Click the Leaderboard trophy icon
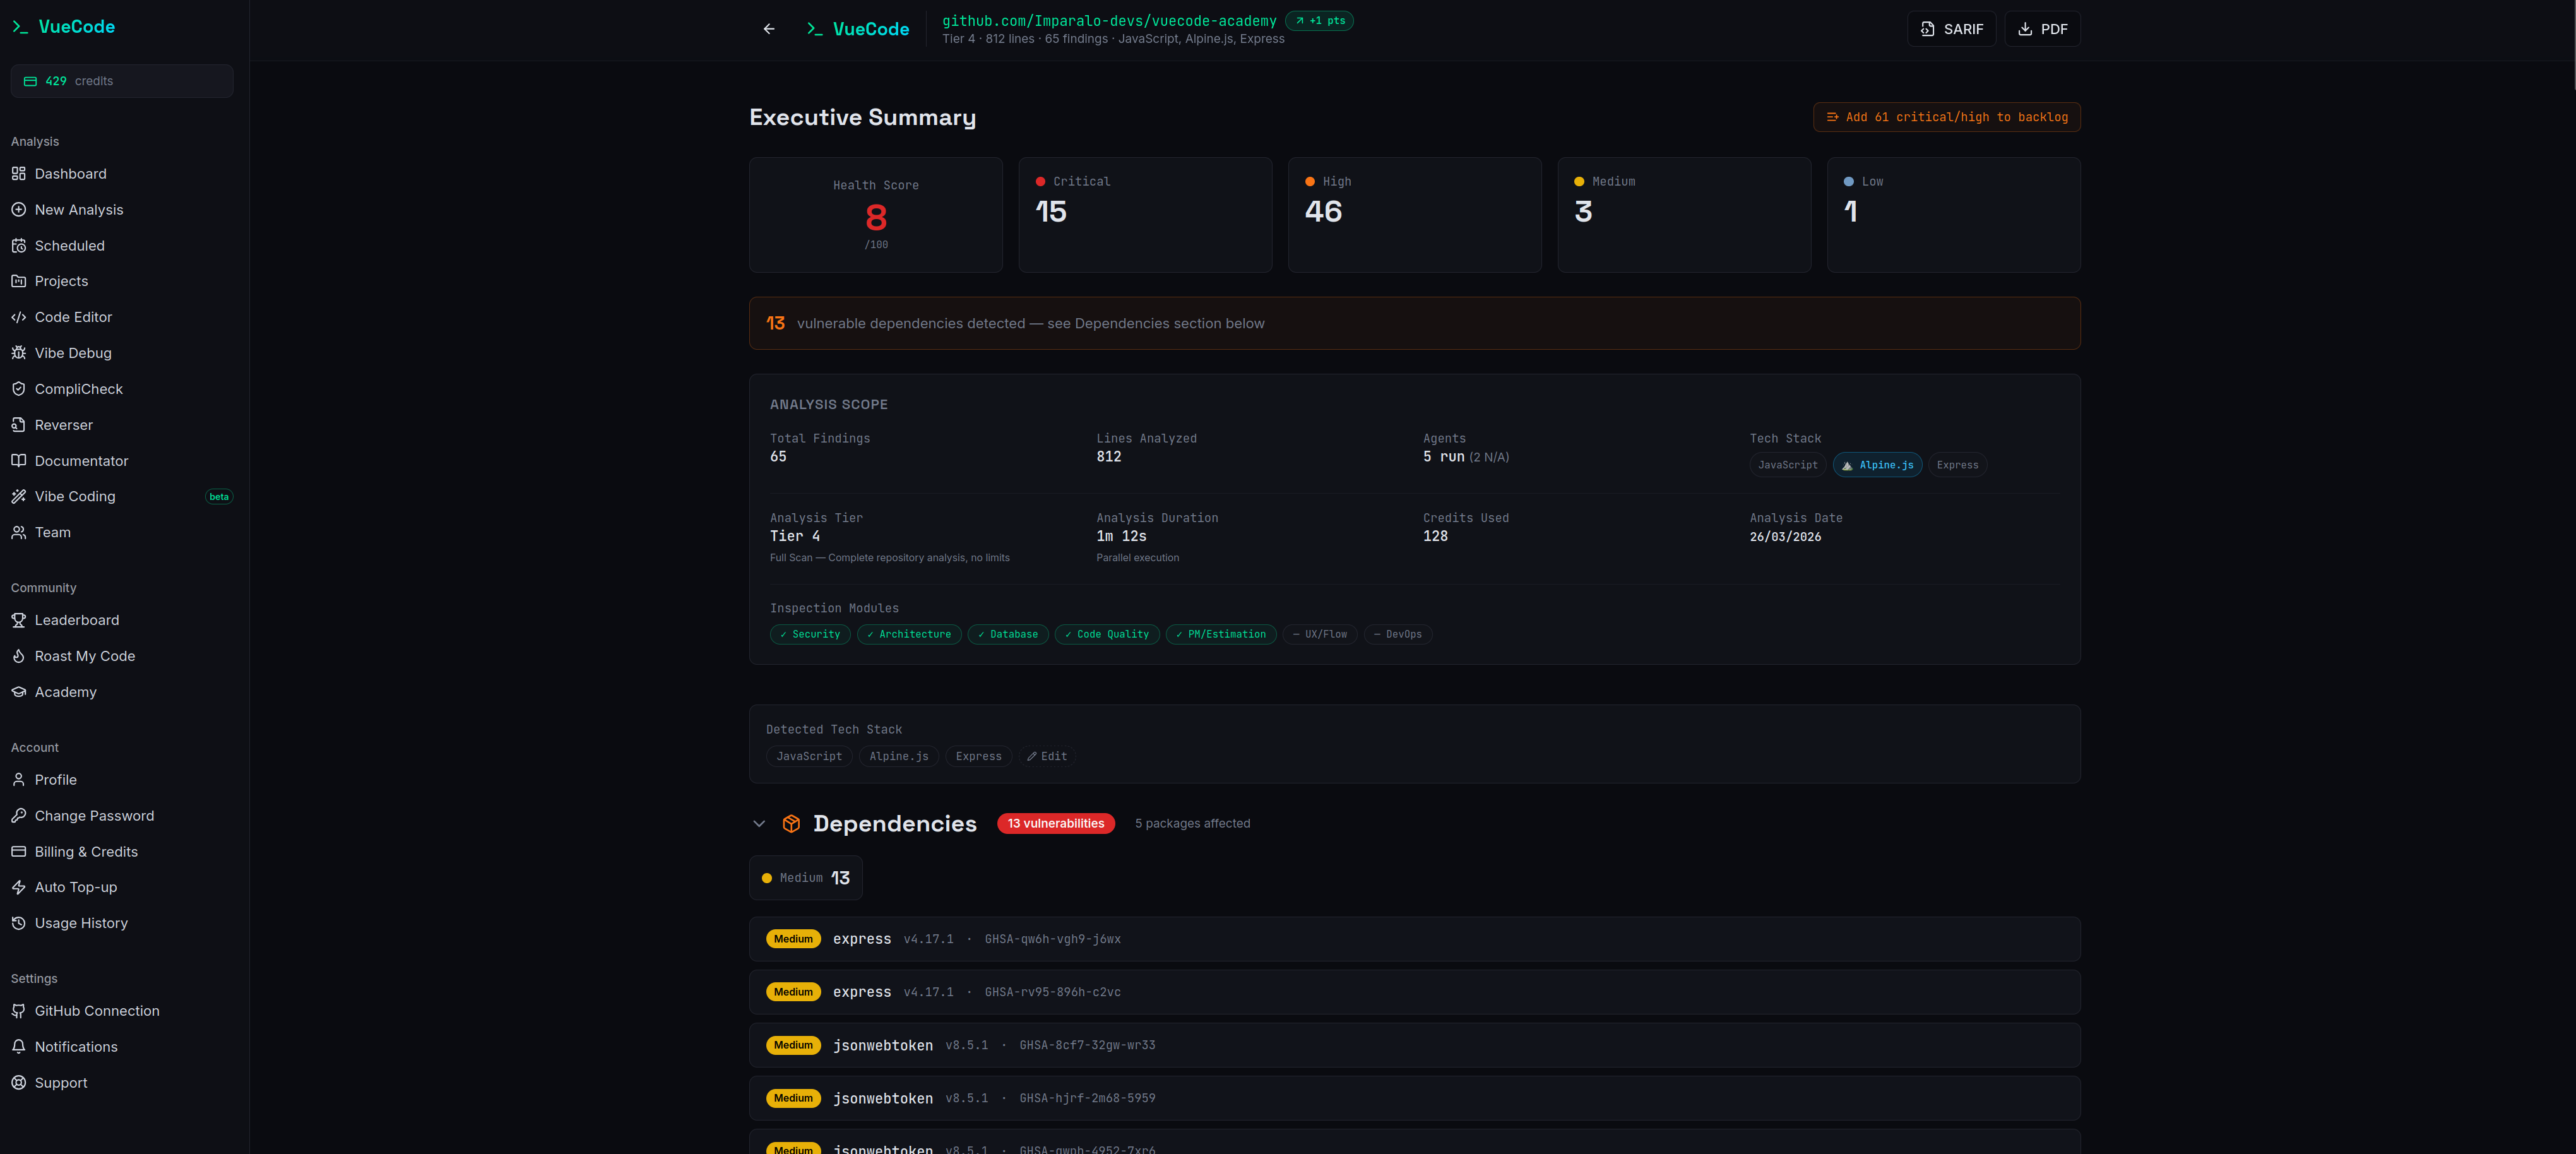Screen dimensions: 2576x1154 tap(18, 620)
